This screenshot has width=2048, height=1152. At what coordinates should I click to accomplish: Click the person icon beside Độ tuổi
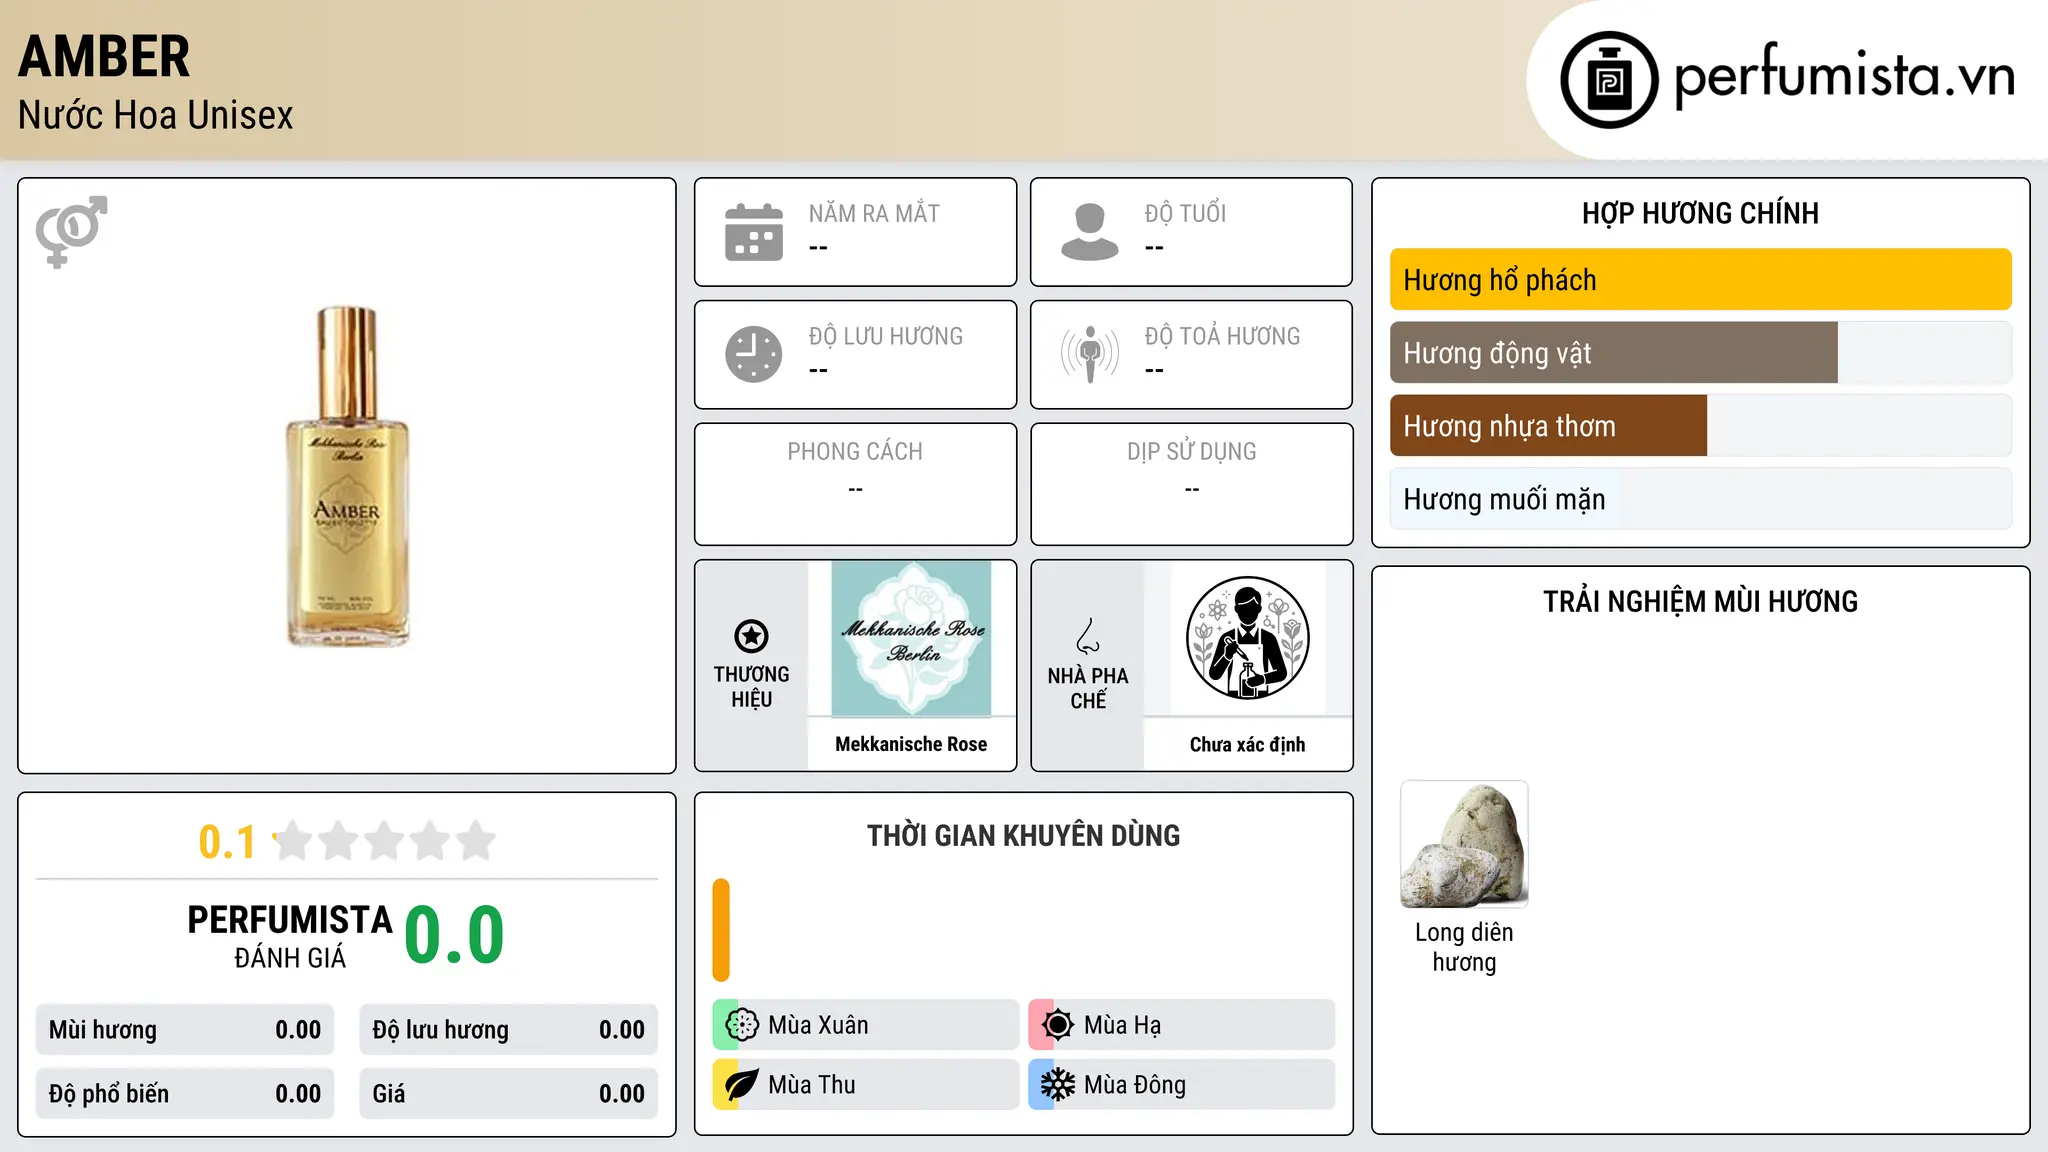click(x=1090, y=232)
